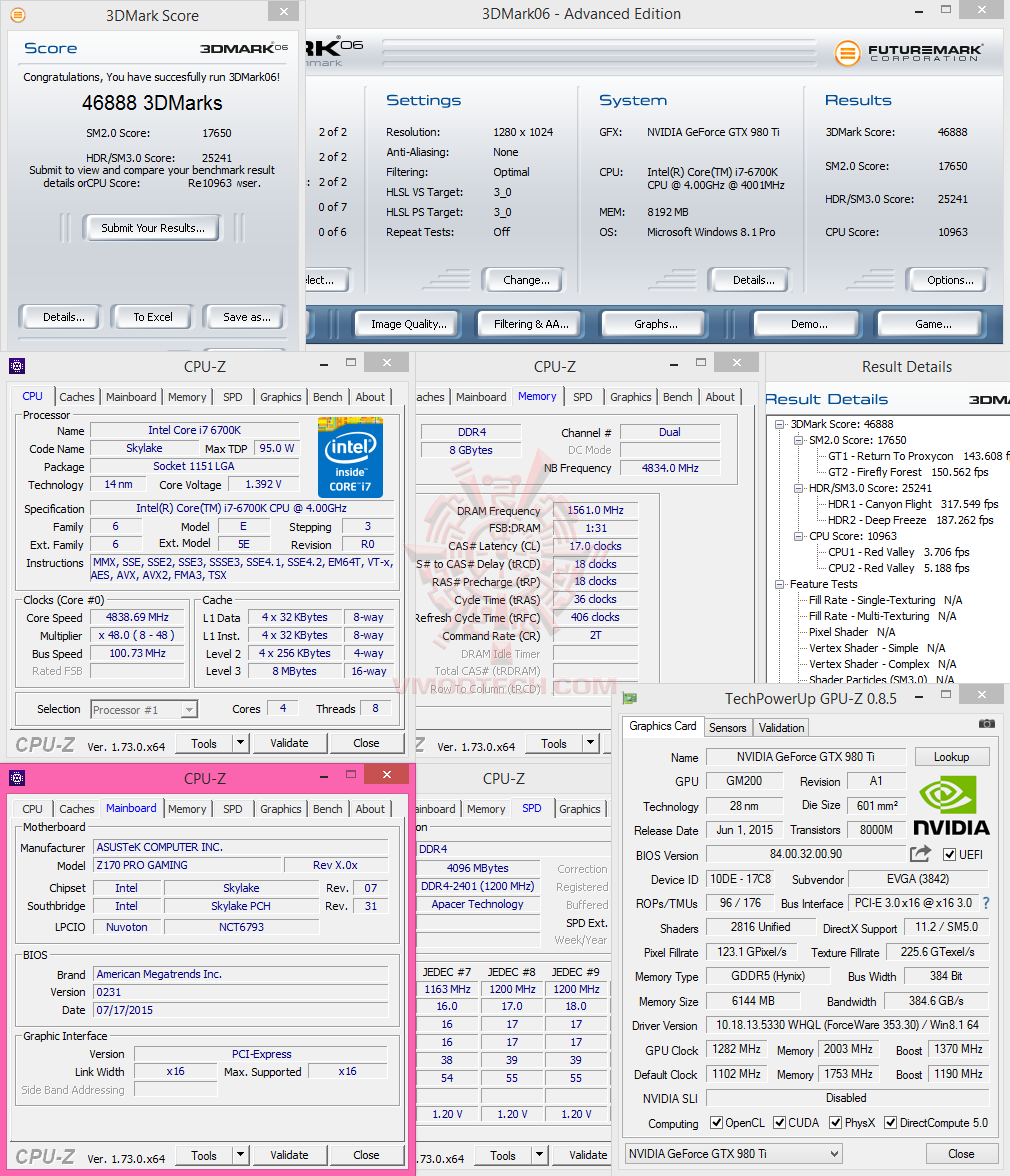
Task: Switch to Caches tab in top CPU-Z window
Action: pos(76,397)
